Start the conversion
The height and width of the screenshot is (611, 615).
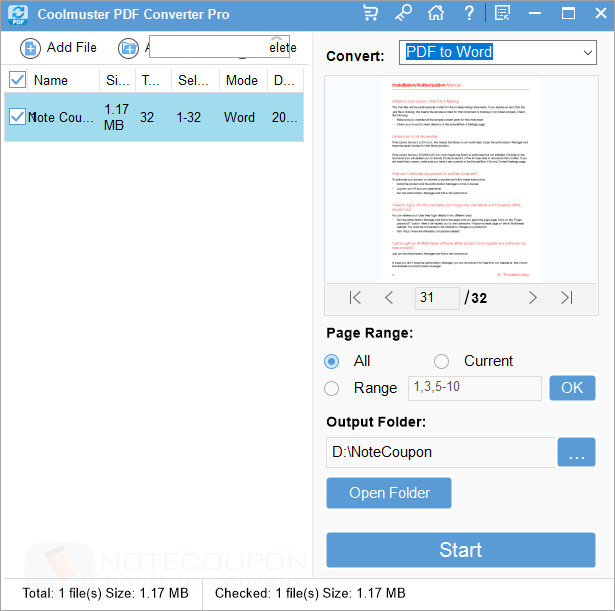pyautogui.click(x=461, y=550)
